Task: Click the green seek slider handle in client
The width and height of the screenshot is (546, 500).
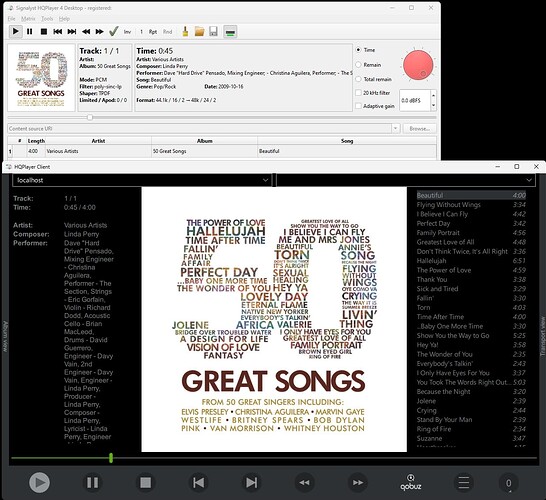Action: [x=111, y=458]
